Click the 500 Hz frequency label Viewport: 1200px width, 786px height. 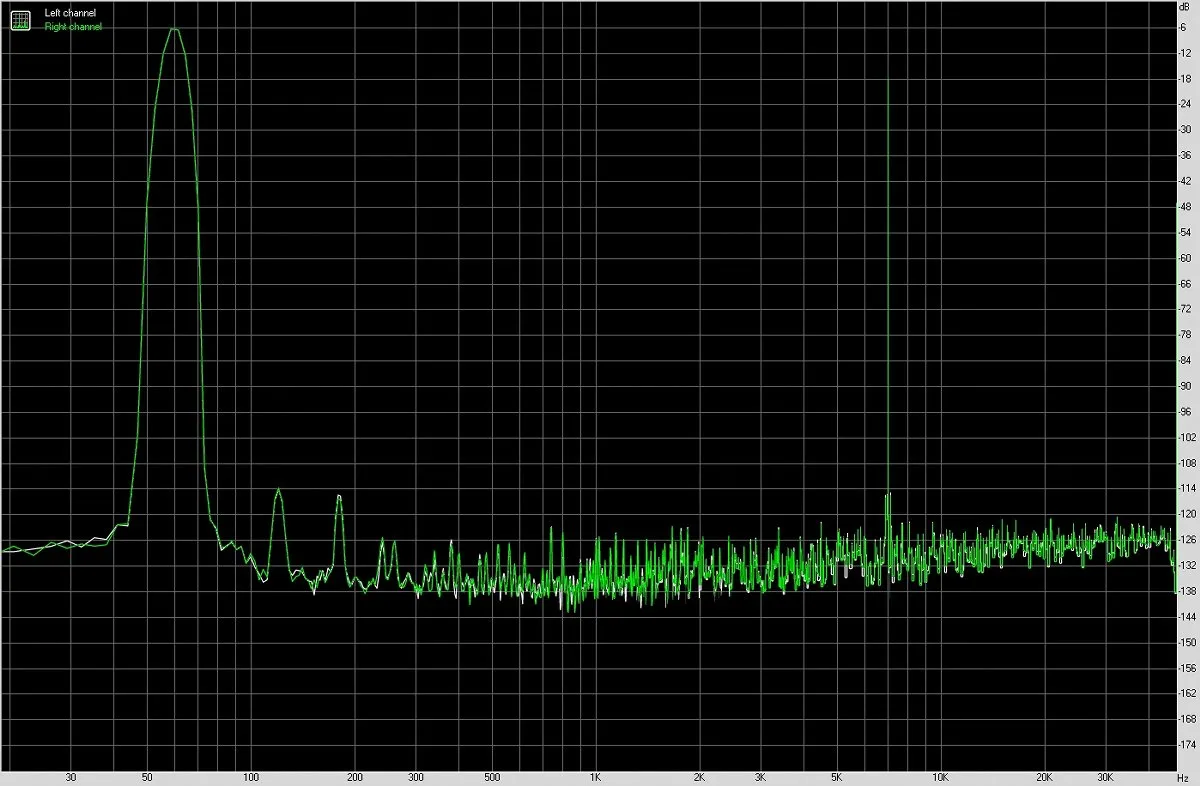491,777
